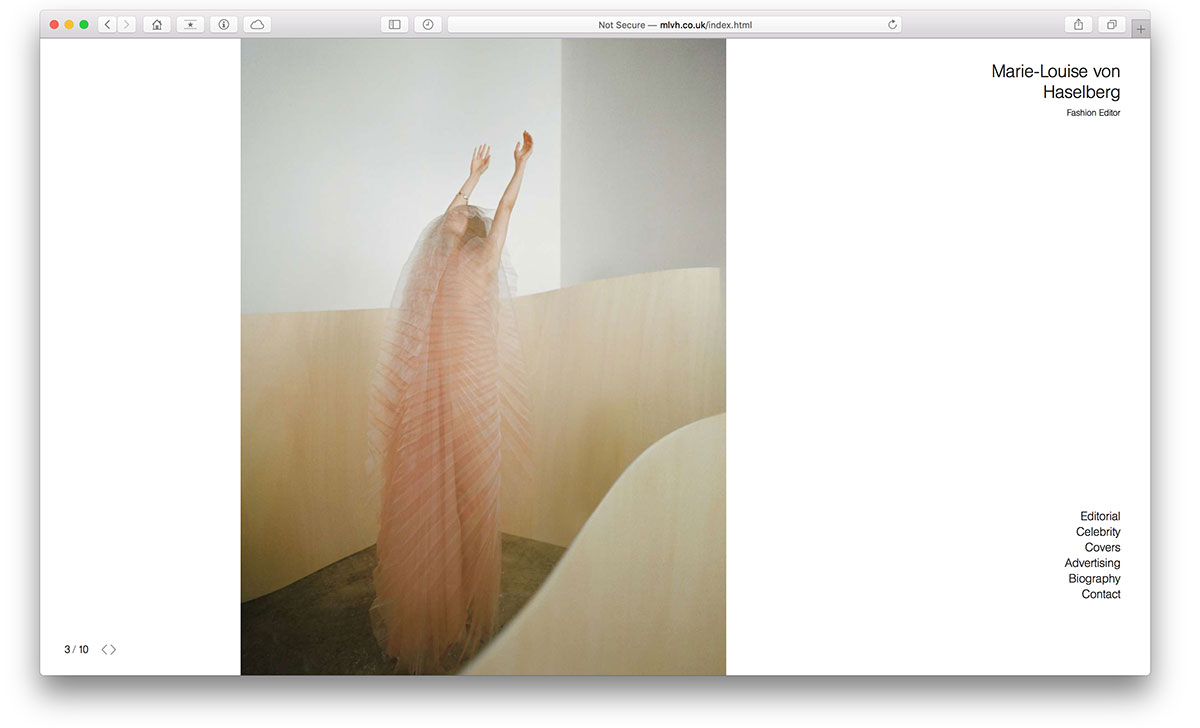Click the info circle toolbar button

pos(223,24)
